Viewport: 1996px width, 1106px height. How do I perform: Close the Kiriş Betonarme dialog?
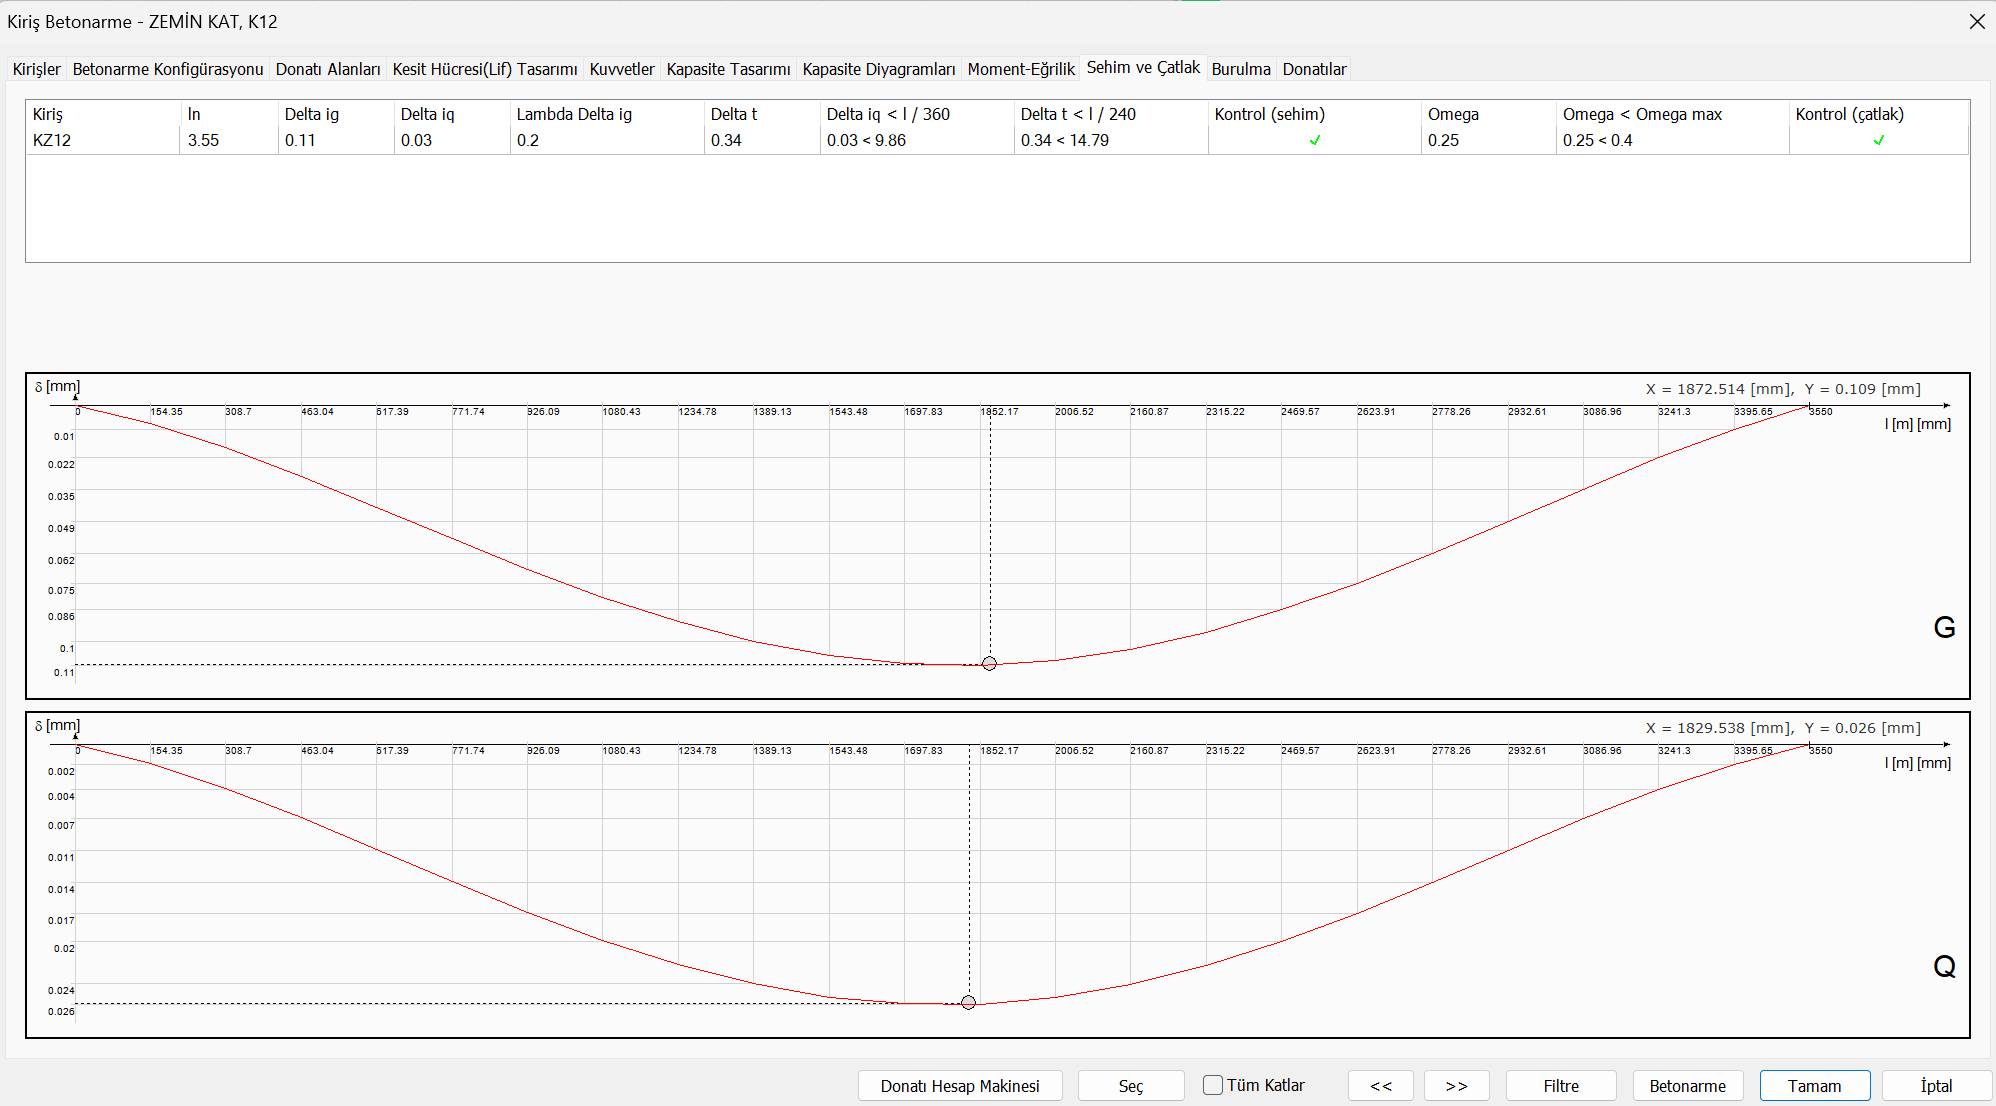[x=1976, y=21]
